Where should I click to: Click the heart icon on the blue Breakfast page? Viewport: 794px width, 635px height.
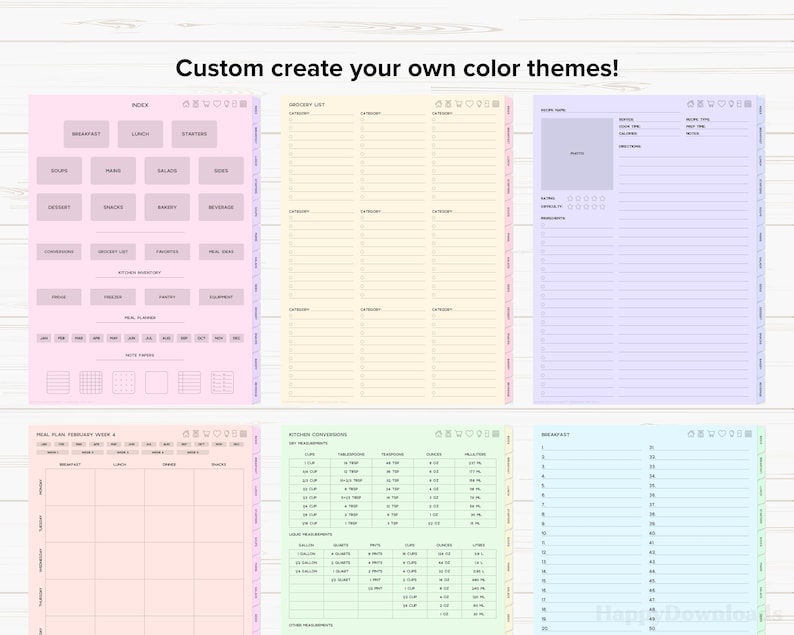[722, 434]
